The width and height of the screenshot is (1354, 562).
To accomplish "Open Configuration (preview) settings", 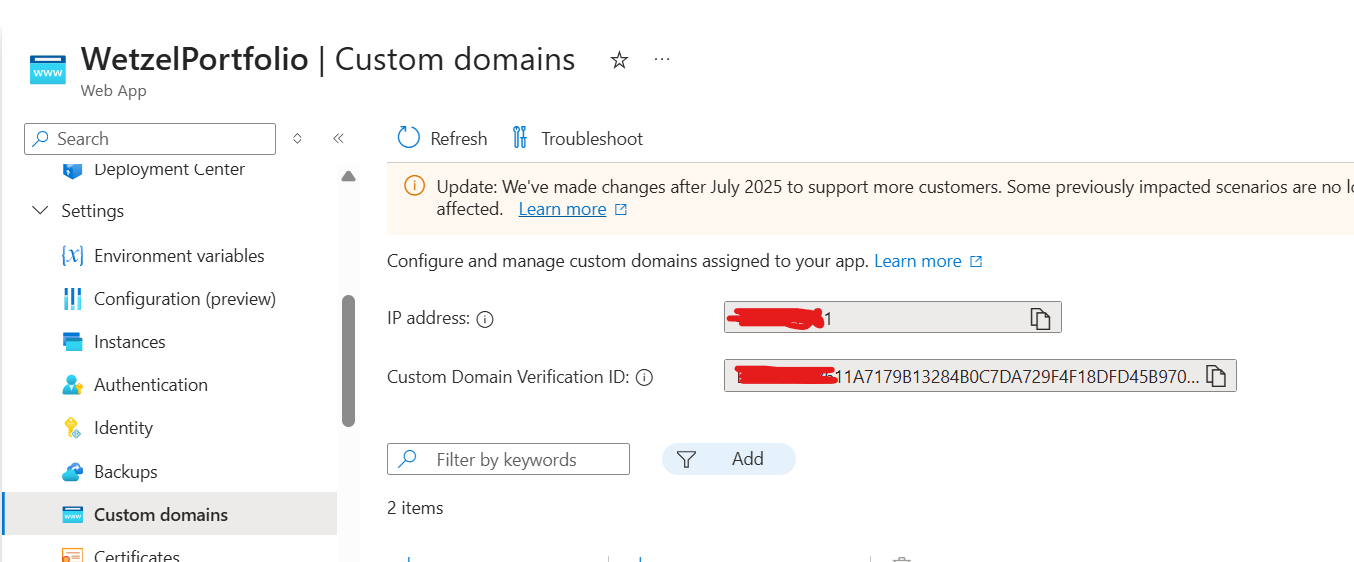I will [184, 299].
